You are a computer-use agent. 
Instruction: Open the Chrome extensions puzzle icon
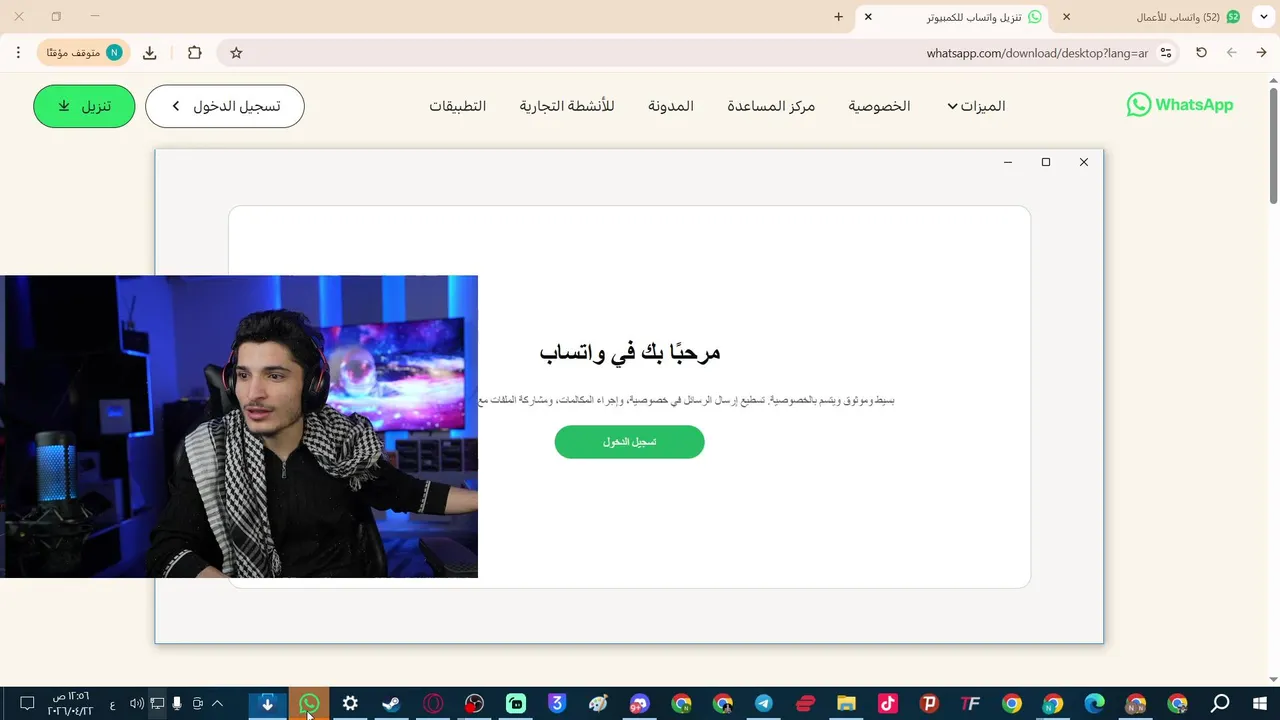click(194, 53)
